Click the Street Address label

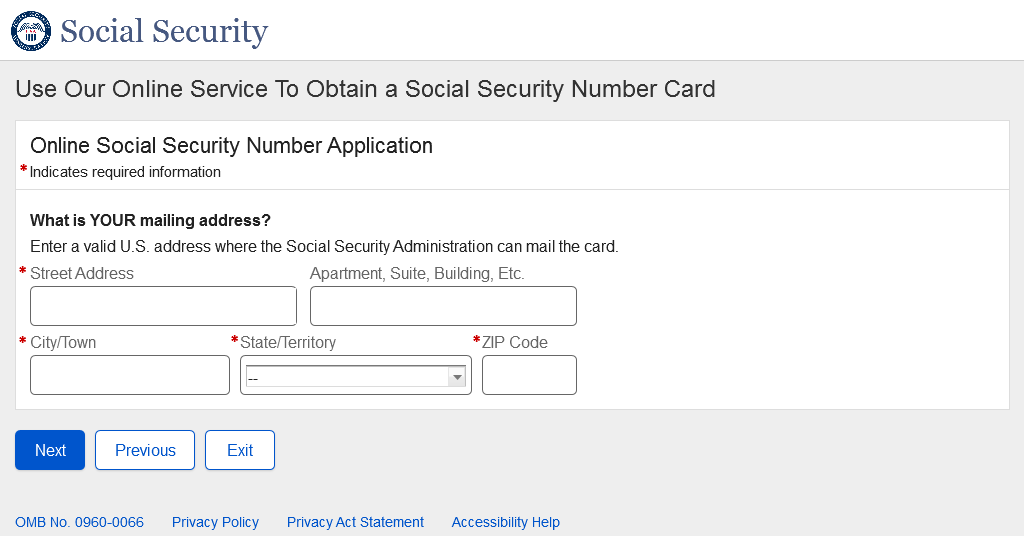(82, 273)
